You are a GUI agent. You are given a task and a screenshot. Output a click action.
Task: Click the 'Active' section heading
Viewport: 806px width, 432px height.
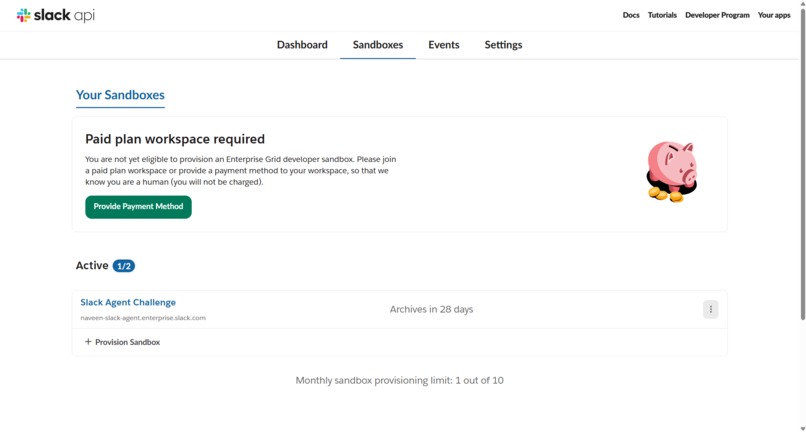click(92, 266)
